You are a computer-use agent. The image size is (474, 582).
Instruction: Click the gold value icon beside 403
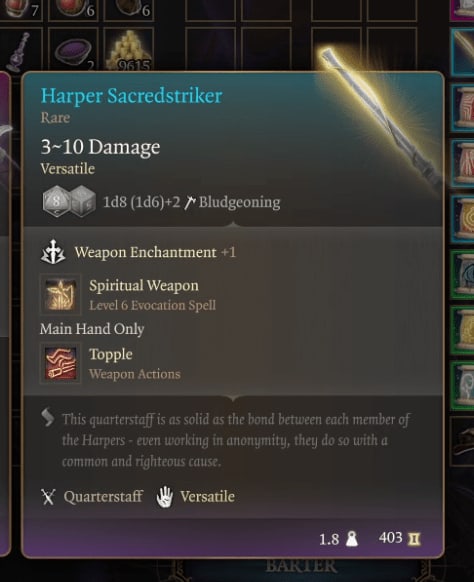click(x=414, y=539)
